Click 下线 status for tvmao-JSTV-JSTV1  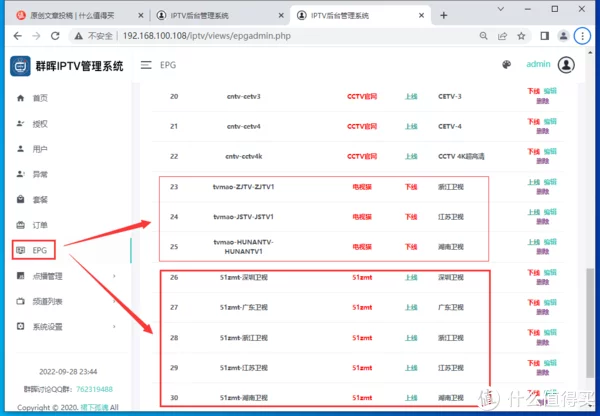click(x=411, y=217)
